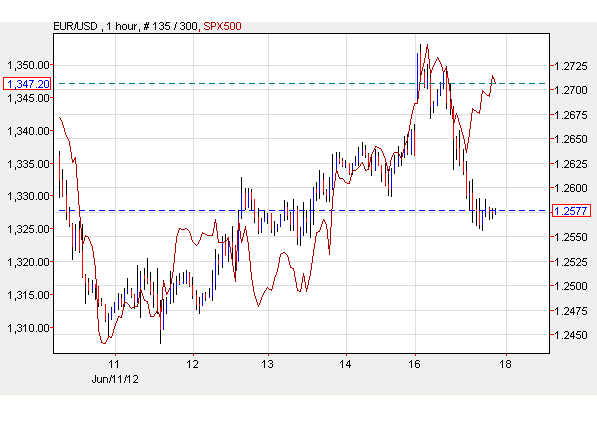Image resolution: width=597 pixels, height=426 pixels.
Task: Click the 1.2525 right axis label
Action: click(x=571, y=262)
